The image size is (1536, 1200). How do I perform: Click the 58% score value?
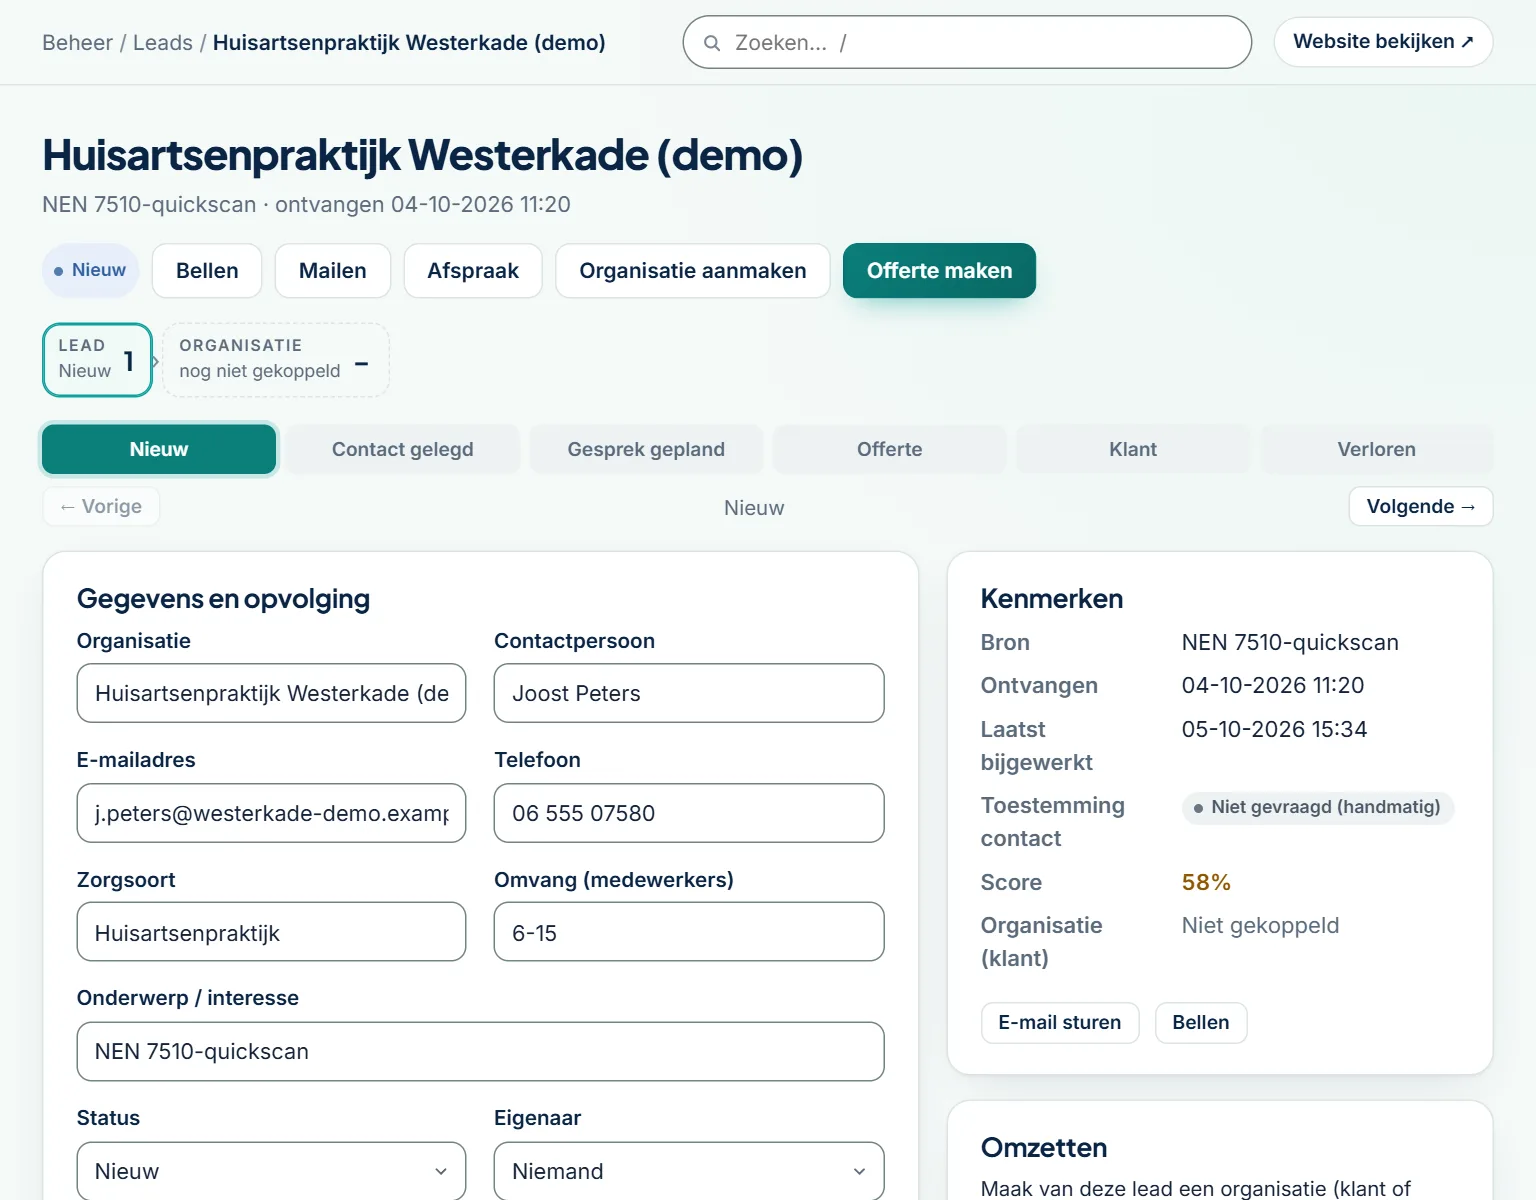pos(1206,882)
